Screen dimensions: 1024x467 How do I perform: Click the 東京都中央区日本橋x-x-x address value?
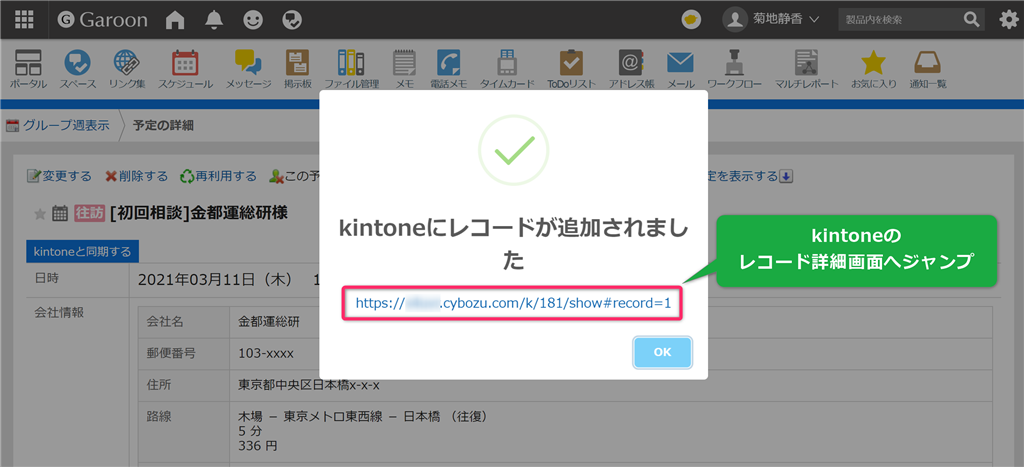coord(309,385)
